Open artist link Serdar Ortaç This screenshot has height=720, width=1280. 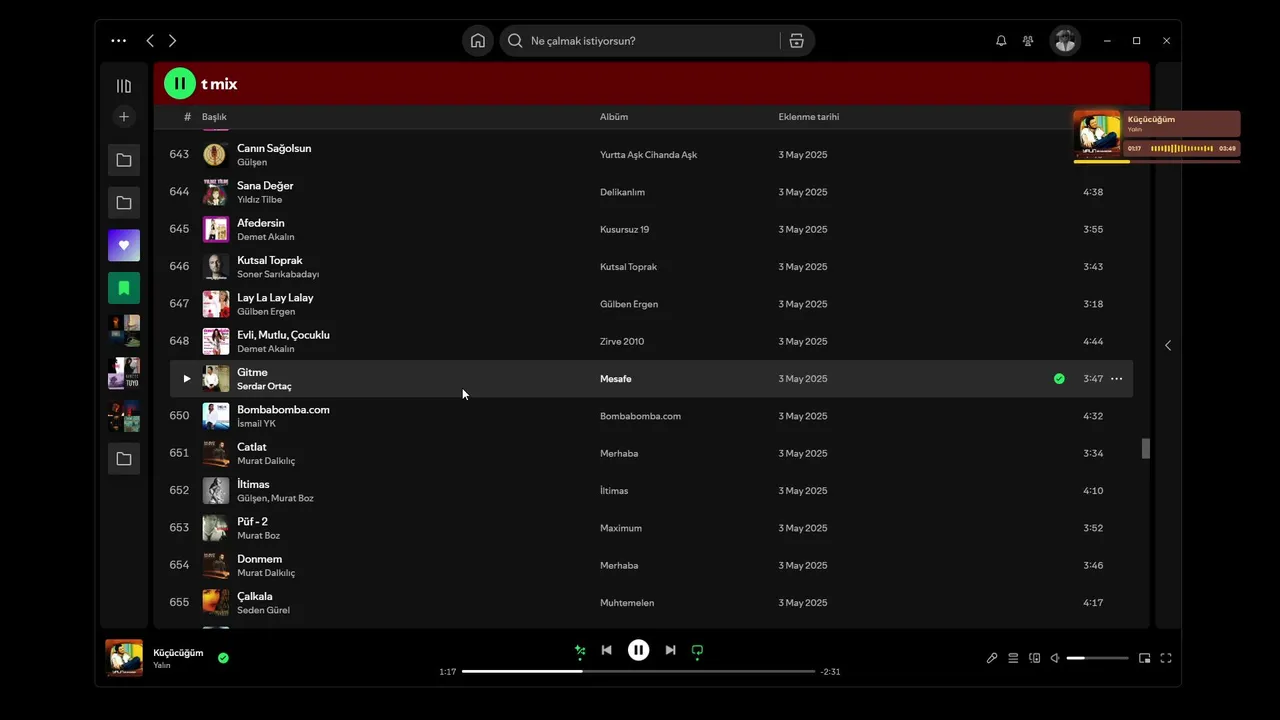click(x=264, y=386)
